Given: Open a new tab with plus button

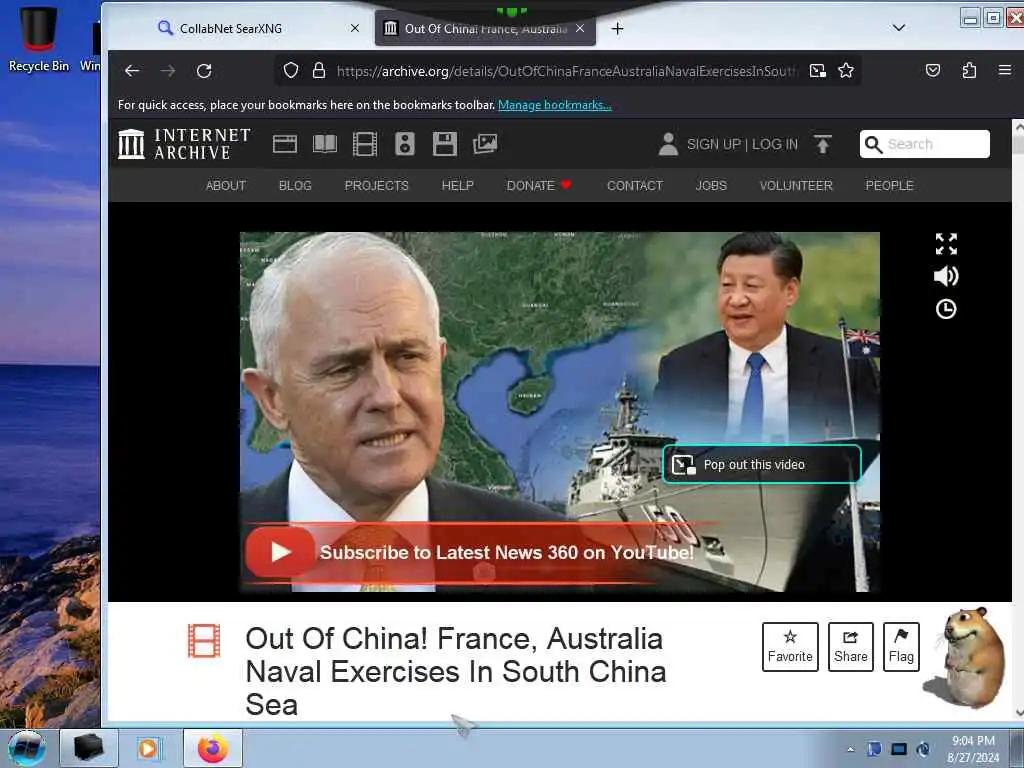Looking at the screenshot, I should 617,29.
